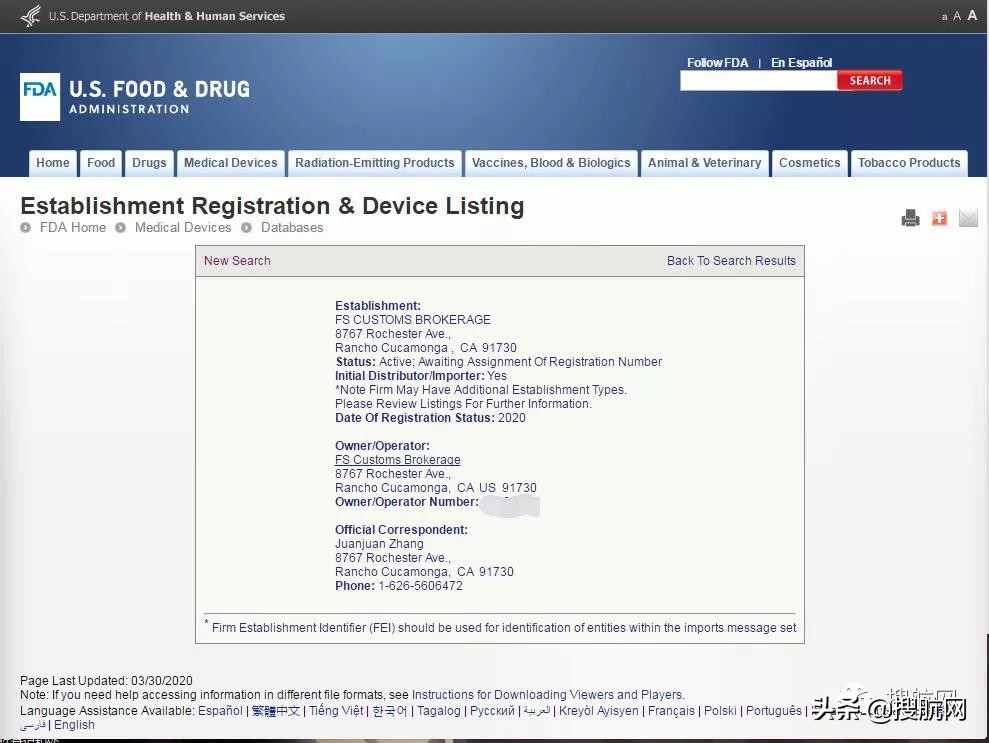This screenshot has width=989, height=743.
Task: Open the Cosmetics tab
Action: point(810,163)
